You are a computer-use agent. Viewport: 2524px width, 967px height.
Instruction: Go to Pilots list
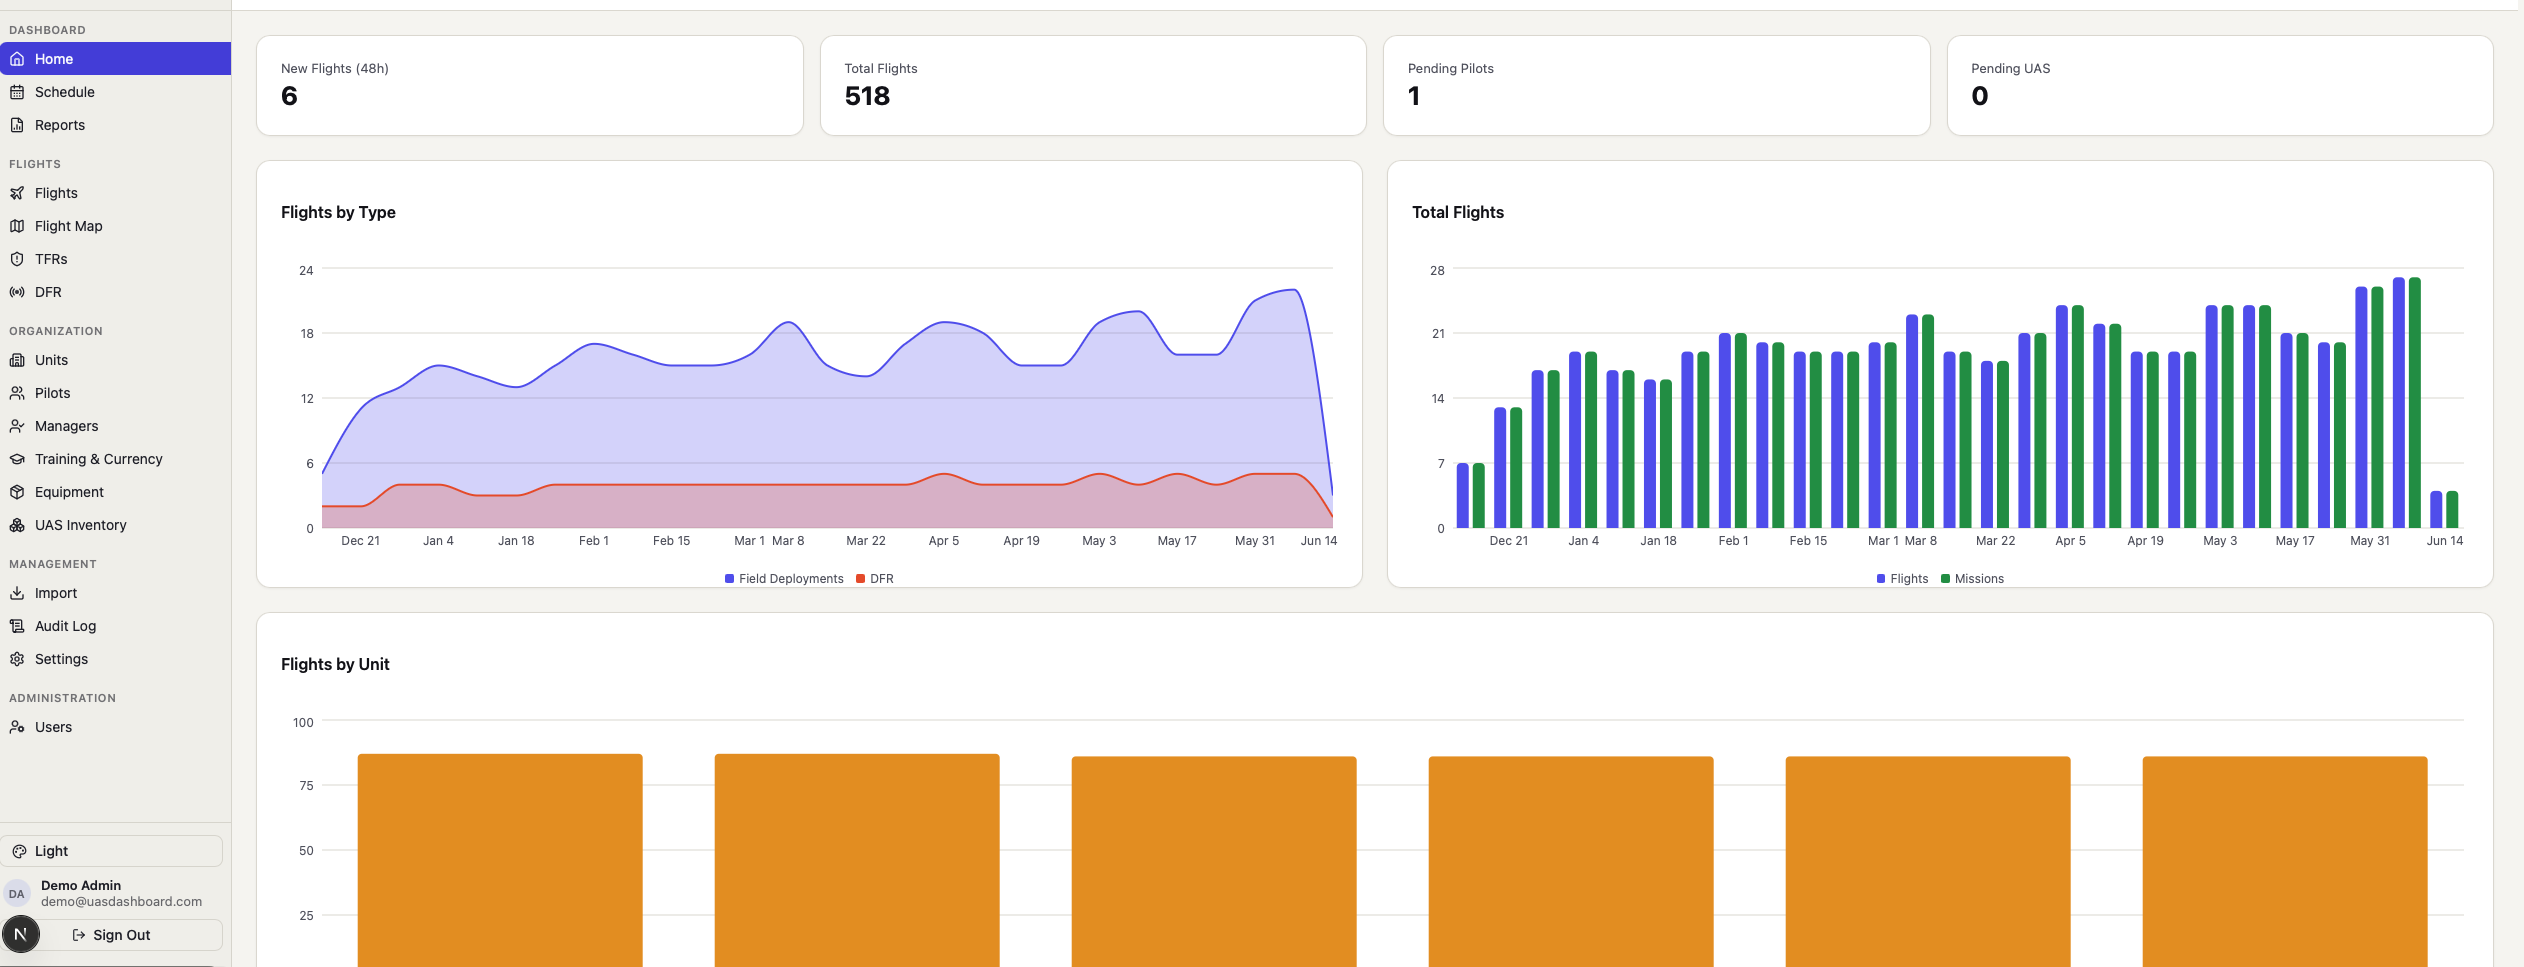pyautogui.click(x=115, y=393)
